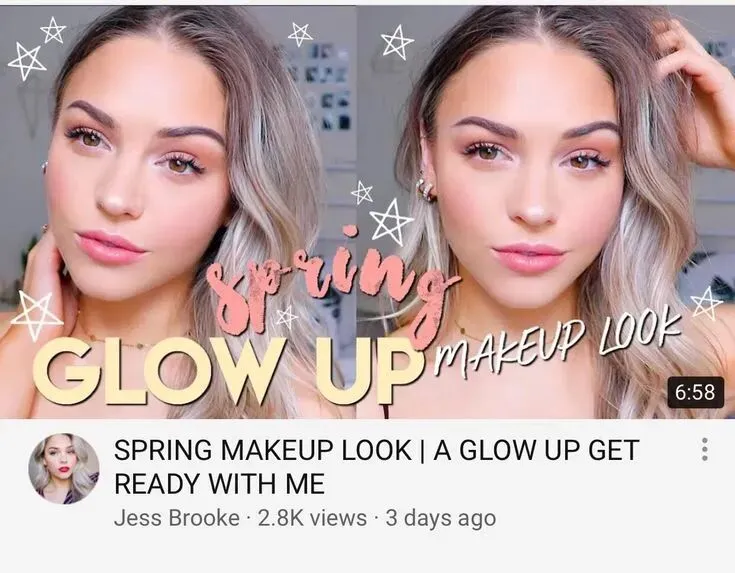Click the large star doodle above 'spring'

coord(391,222)
